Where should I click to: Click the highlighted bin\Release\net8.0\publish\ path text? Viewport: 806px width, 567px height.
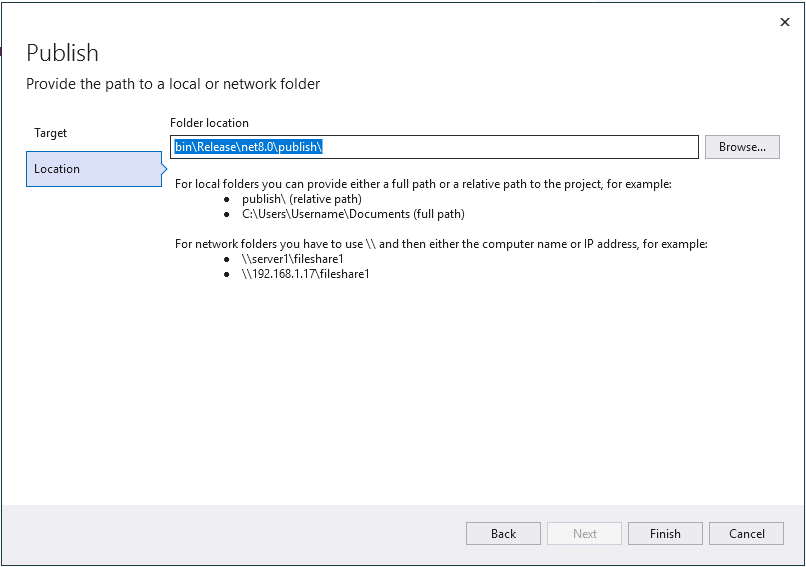[x=247, y=147]
